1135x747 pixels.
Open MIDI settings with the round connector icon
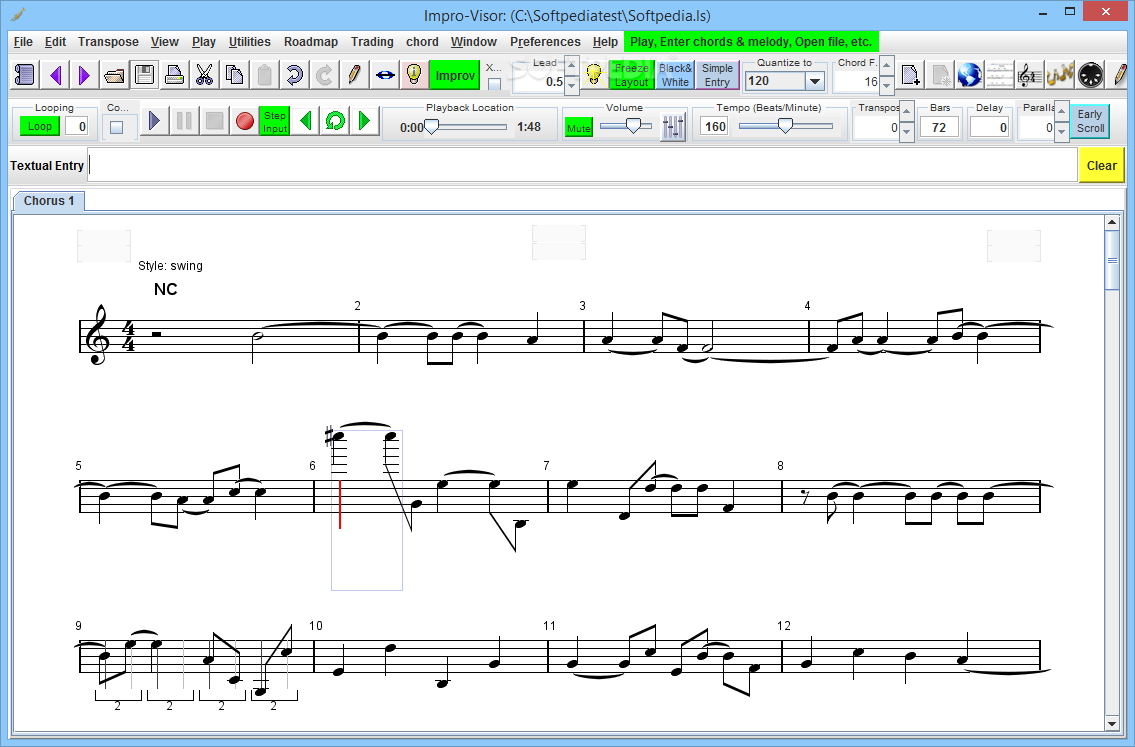pyautogui.click(x=1090, y=75)
